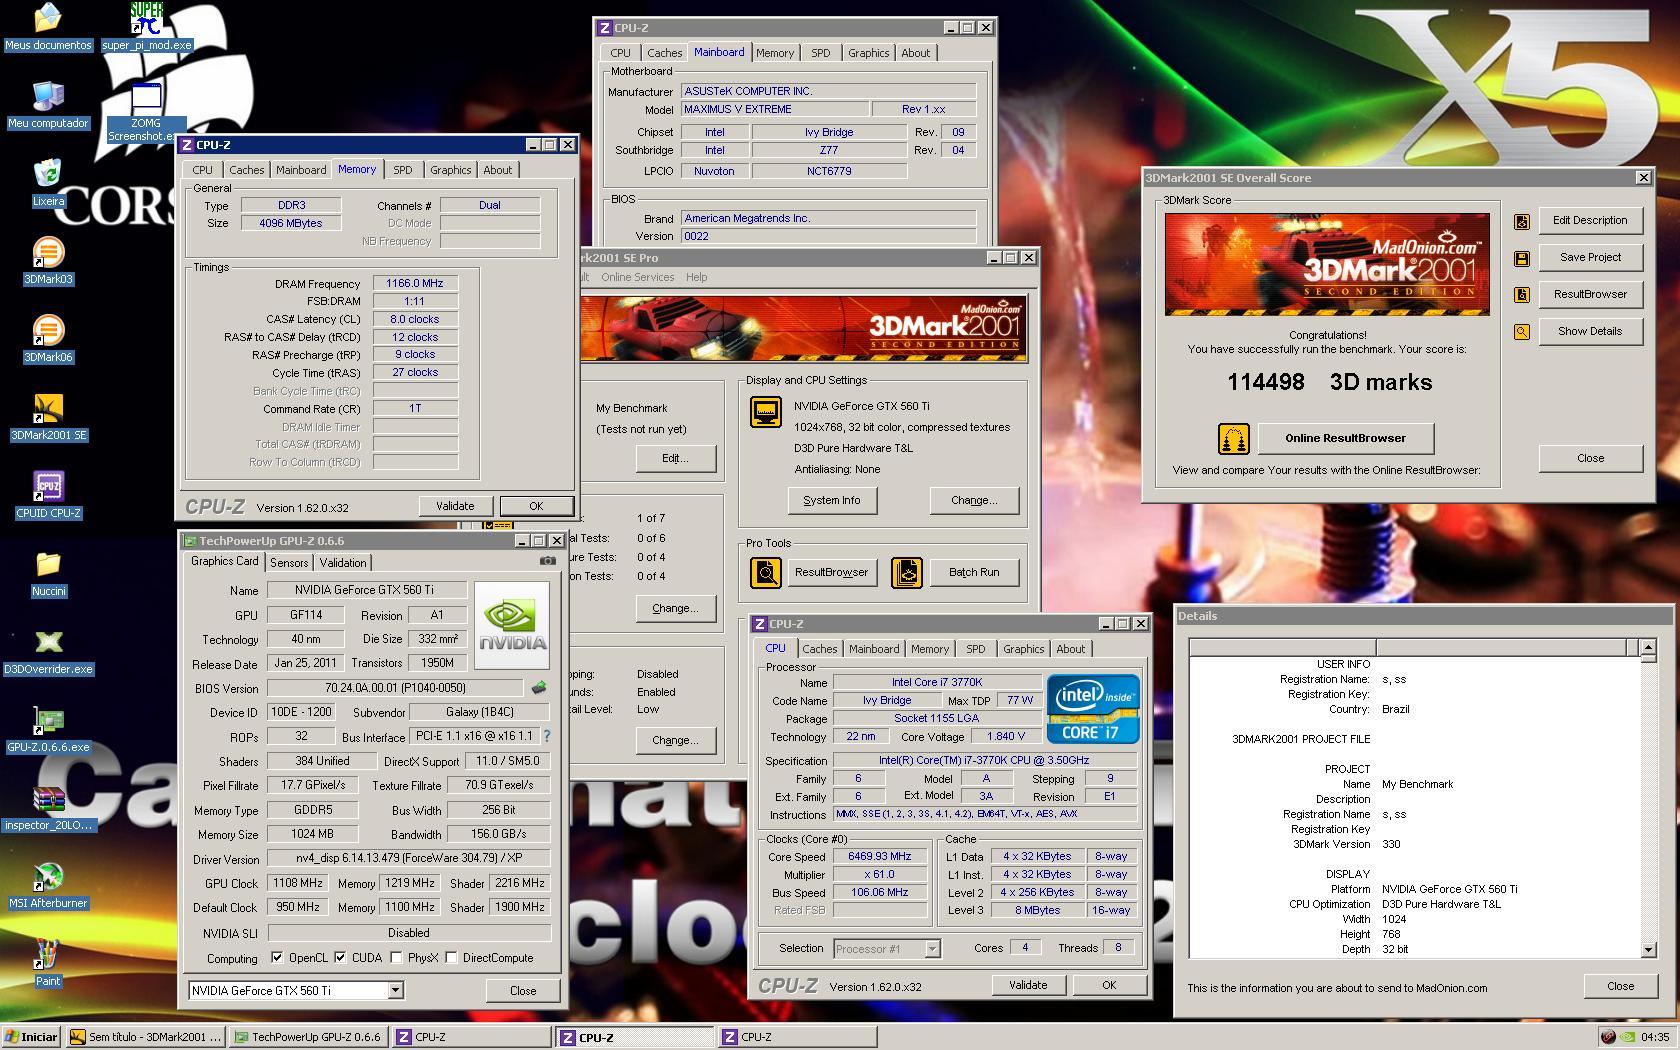
Task: Close the GPU-Z window via Close button
Action: click(x=523, y=990)
